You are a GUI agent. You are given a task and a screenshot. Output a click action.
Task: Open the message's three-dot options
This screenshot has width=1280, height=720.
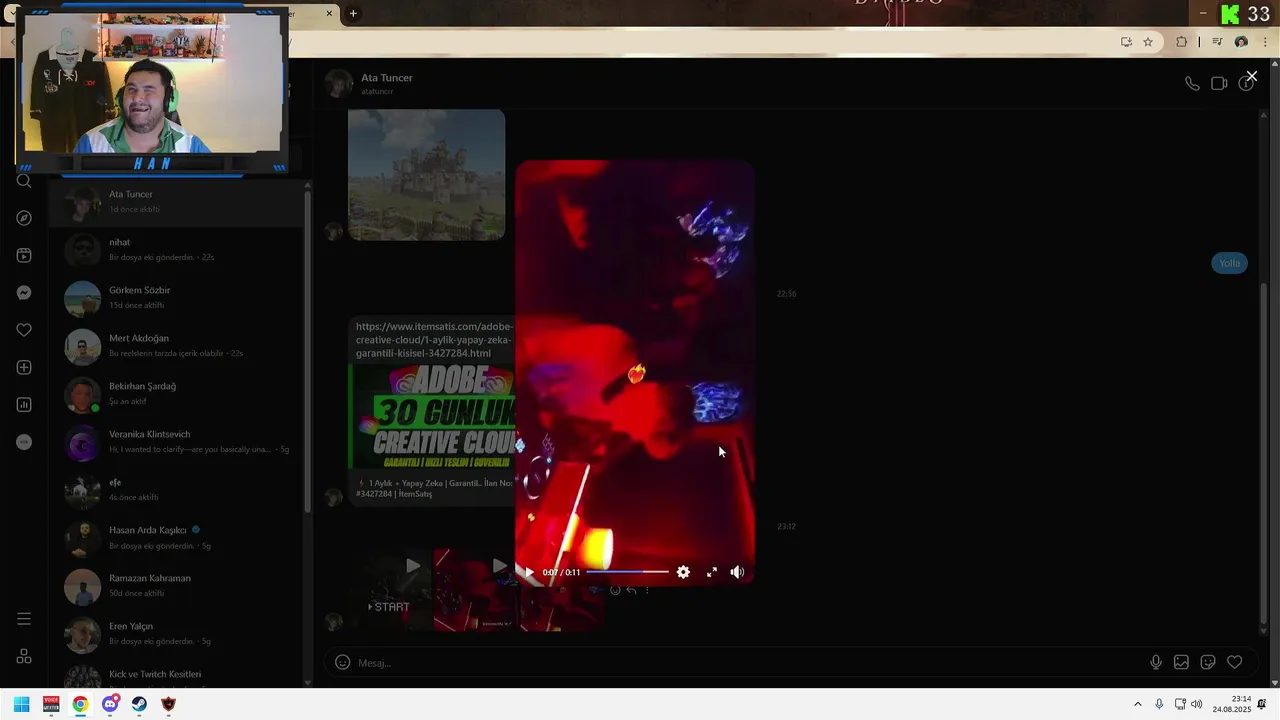(647, 590)
